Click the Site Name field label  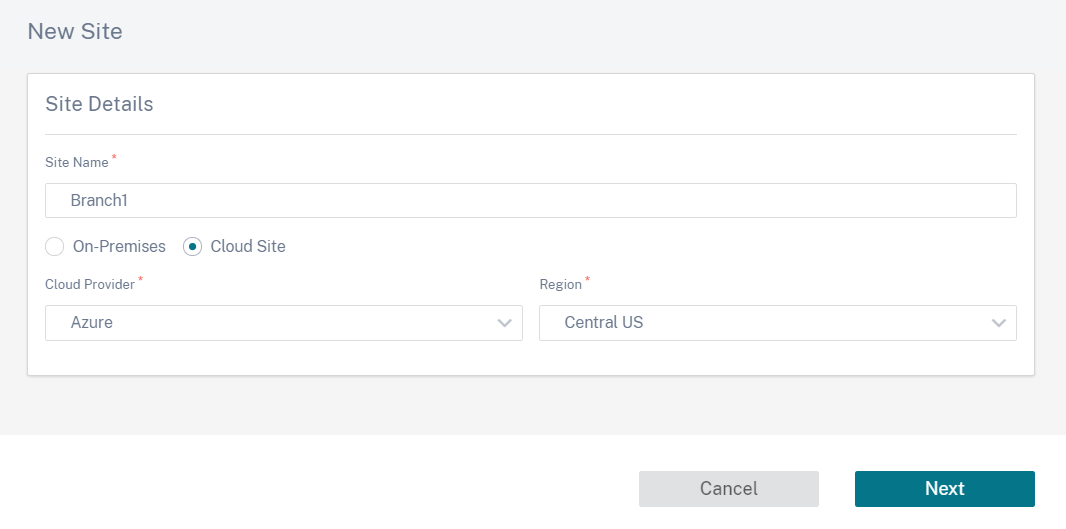click(x=77, y=163)
